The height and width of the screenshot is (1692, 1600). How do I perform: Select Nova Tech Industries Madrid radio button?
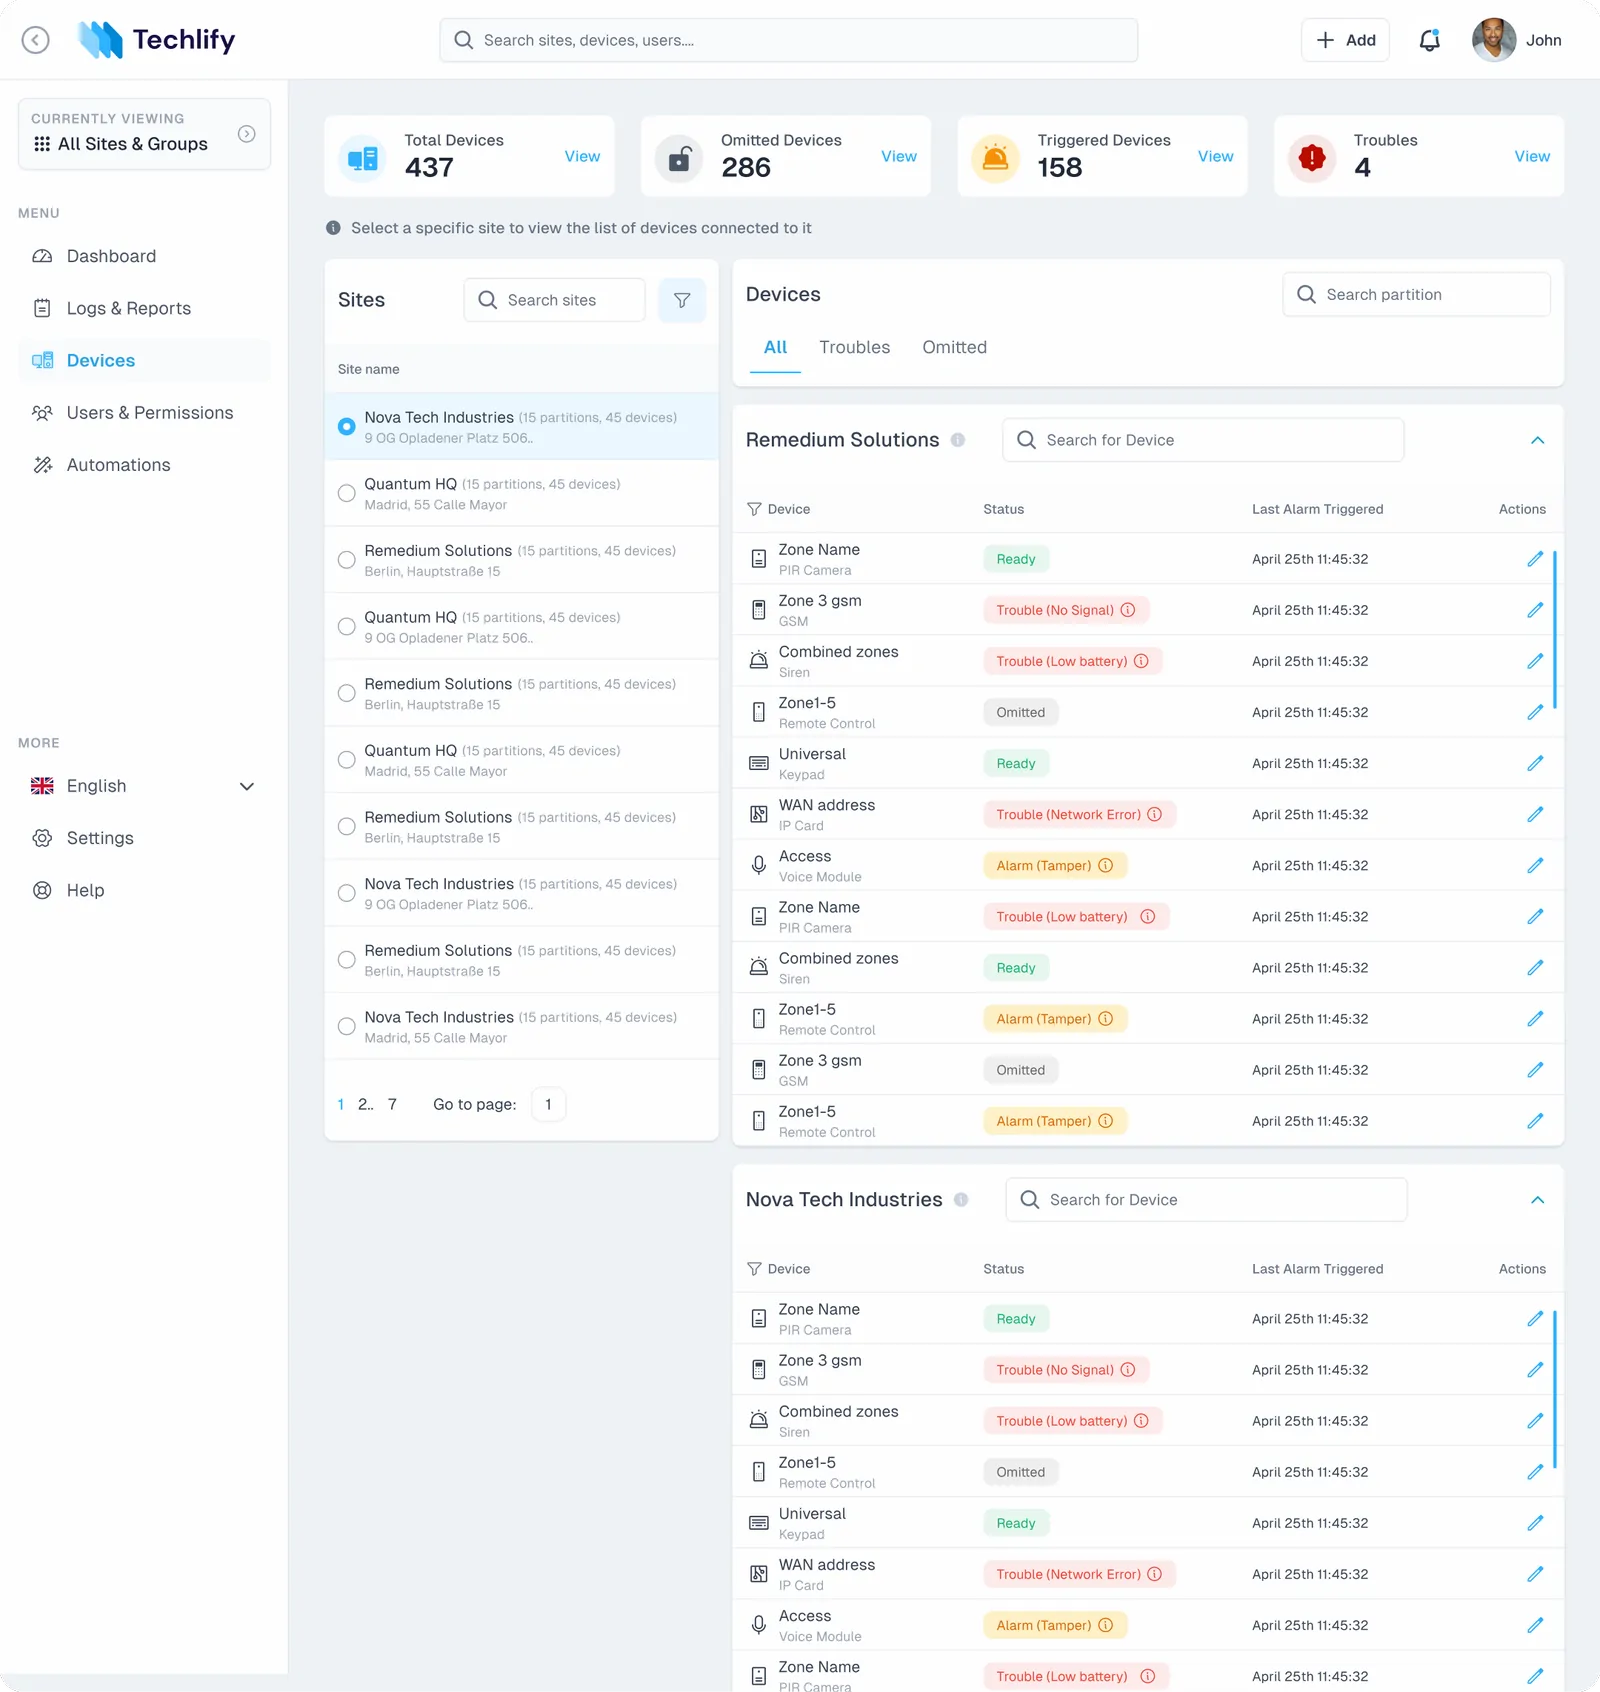click(346, 1026)
